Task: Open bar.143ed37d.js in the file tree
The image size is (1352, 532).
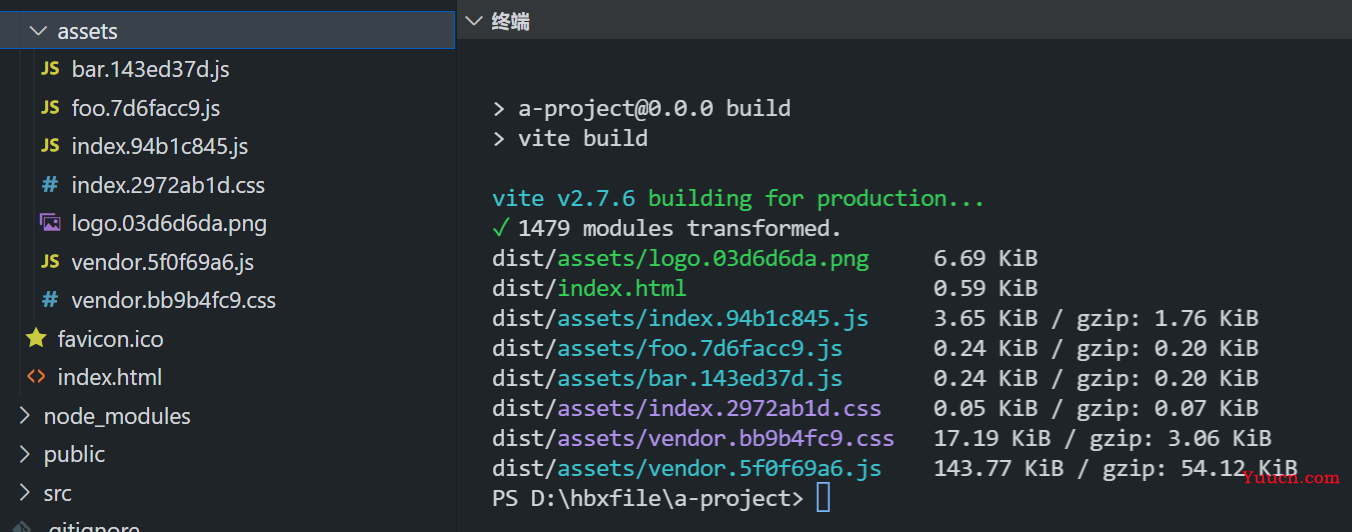Action: coord(151,70)
